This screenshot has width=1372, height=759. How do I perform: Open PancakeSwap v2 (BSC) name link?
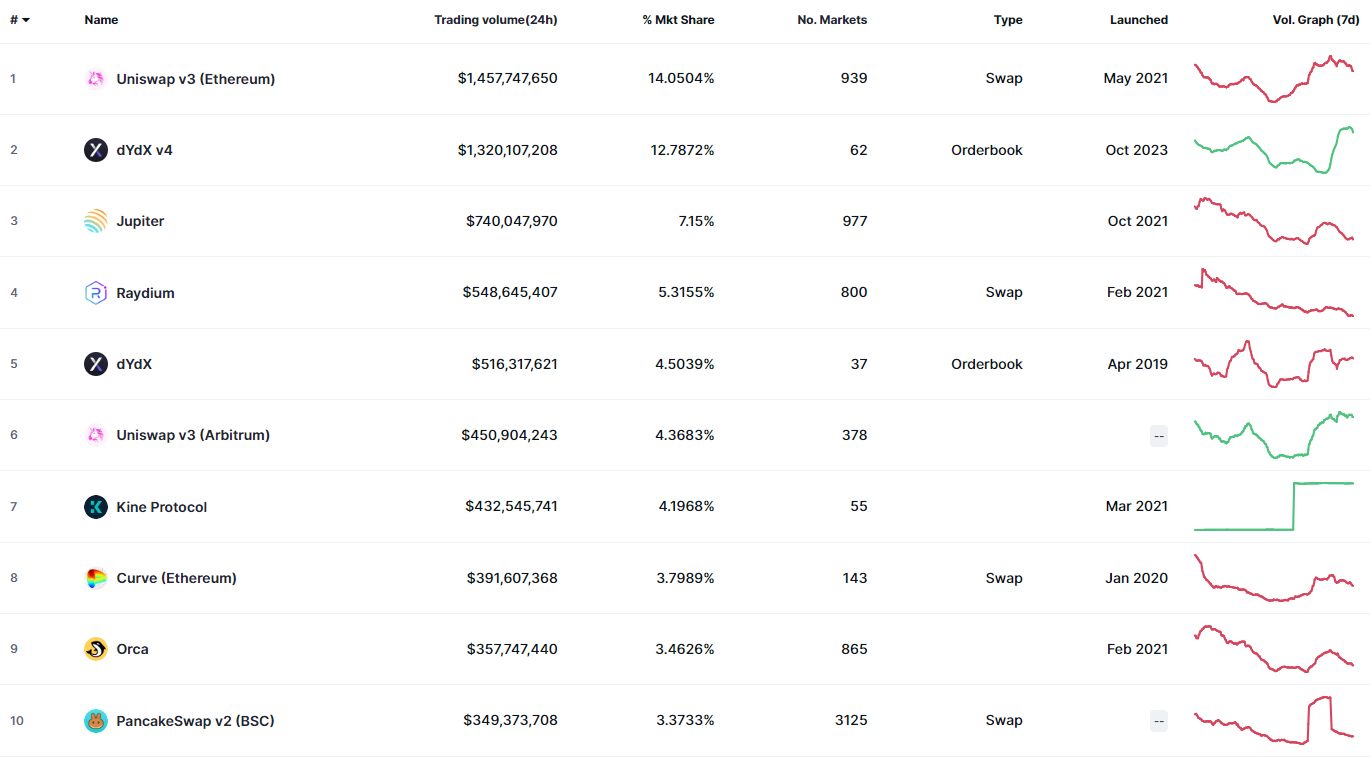pos(195,721)
